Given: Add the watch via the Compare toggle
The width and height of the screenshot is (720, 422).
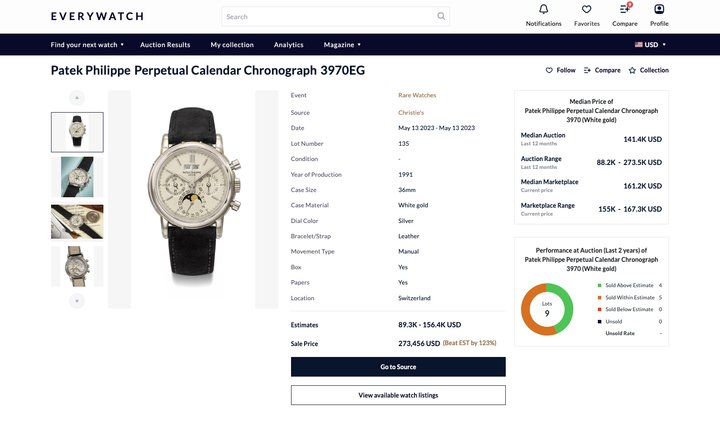Looking at the screenshot, I should (602, 70).
